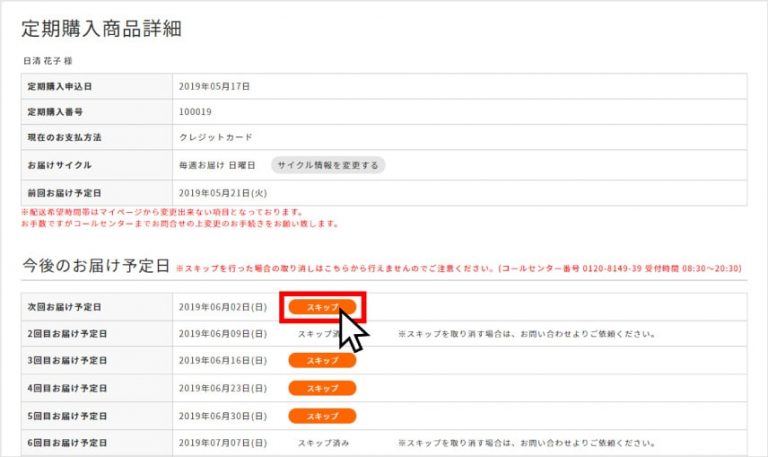Click the 定期購入番号 value 100019

point(195,112)
